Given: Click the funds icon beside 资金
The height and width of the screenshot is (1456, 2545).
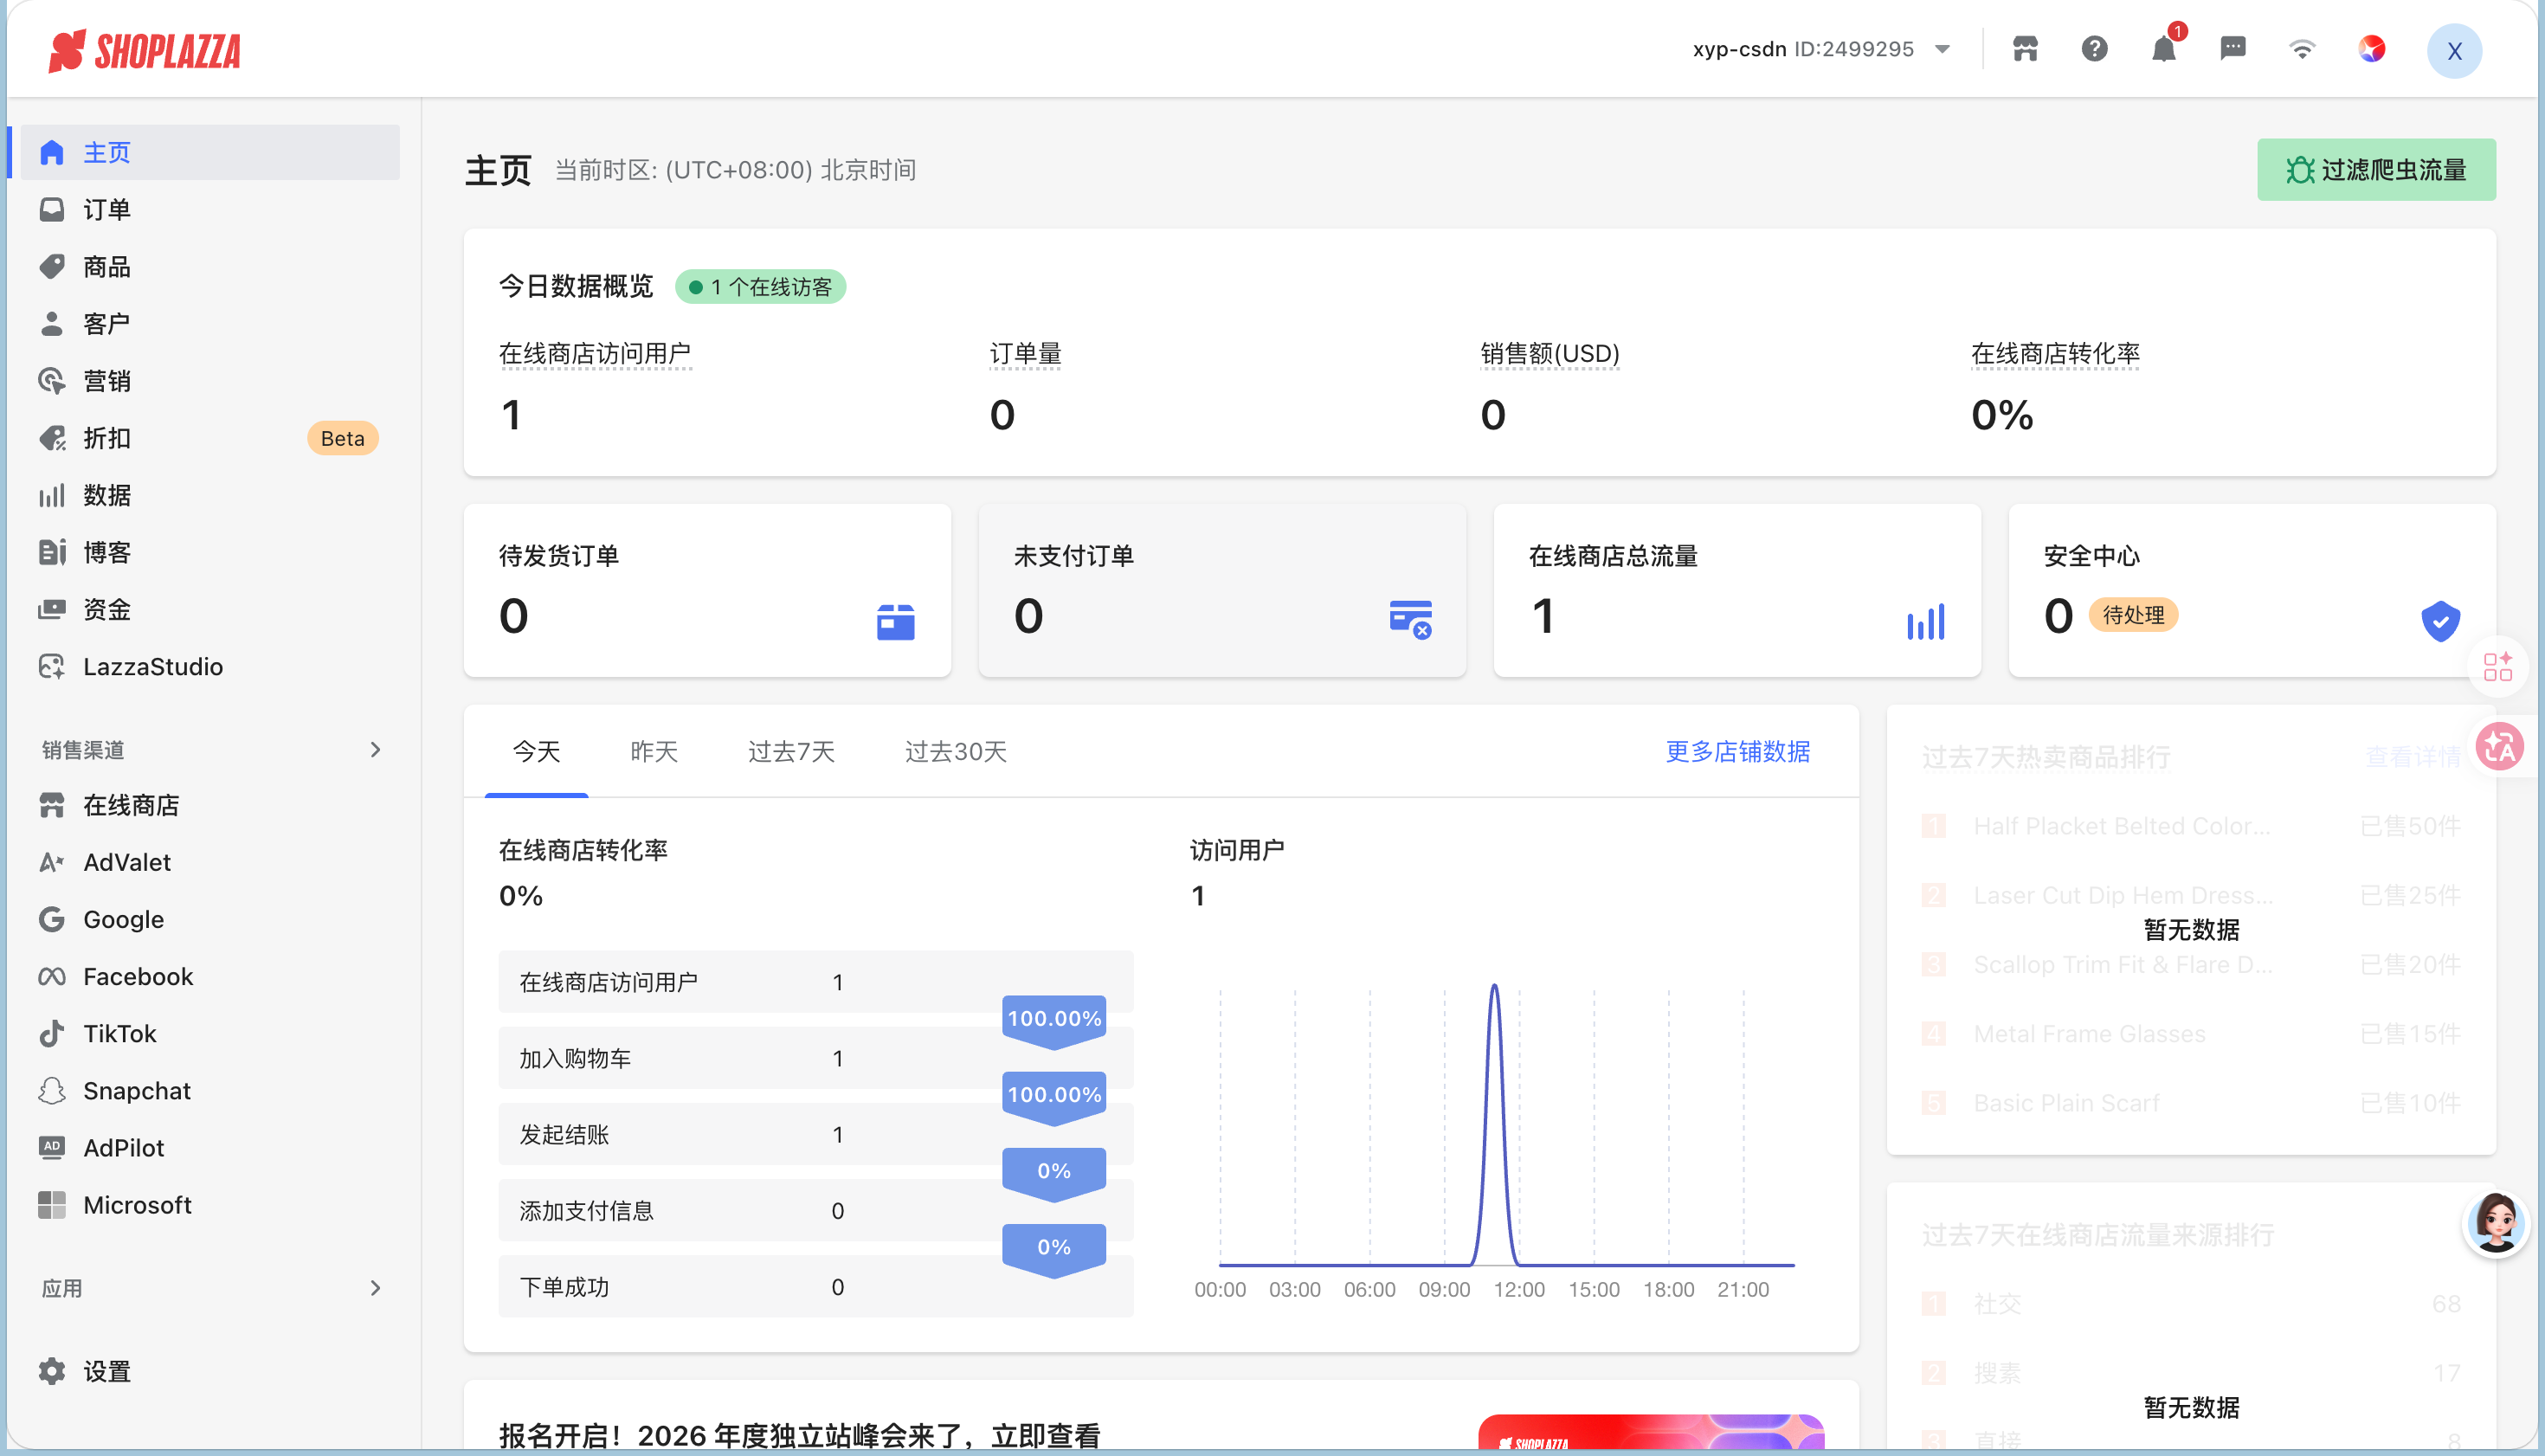Looking at the screenshot, I should 52,609.
